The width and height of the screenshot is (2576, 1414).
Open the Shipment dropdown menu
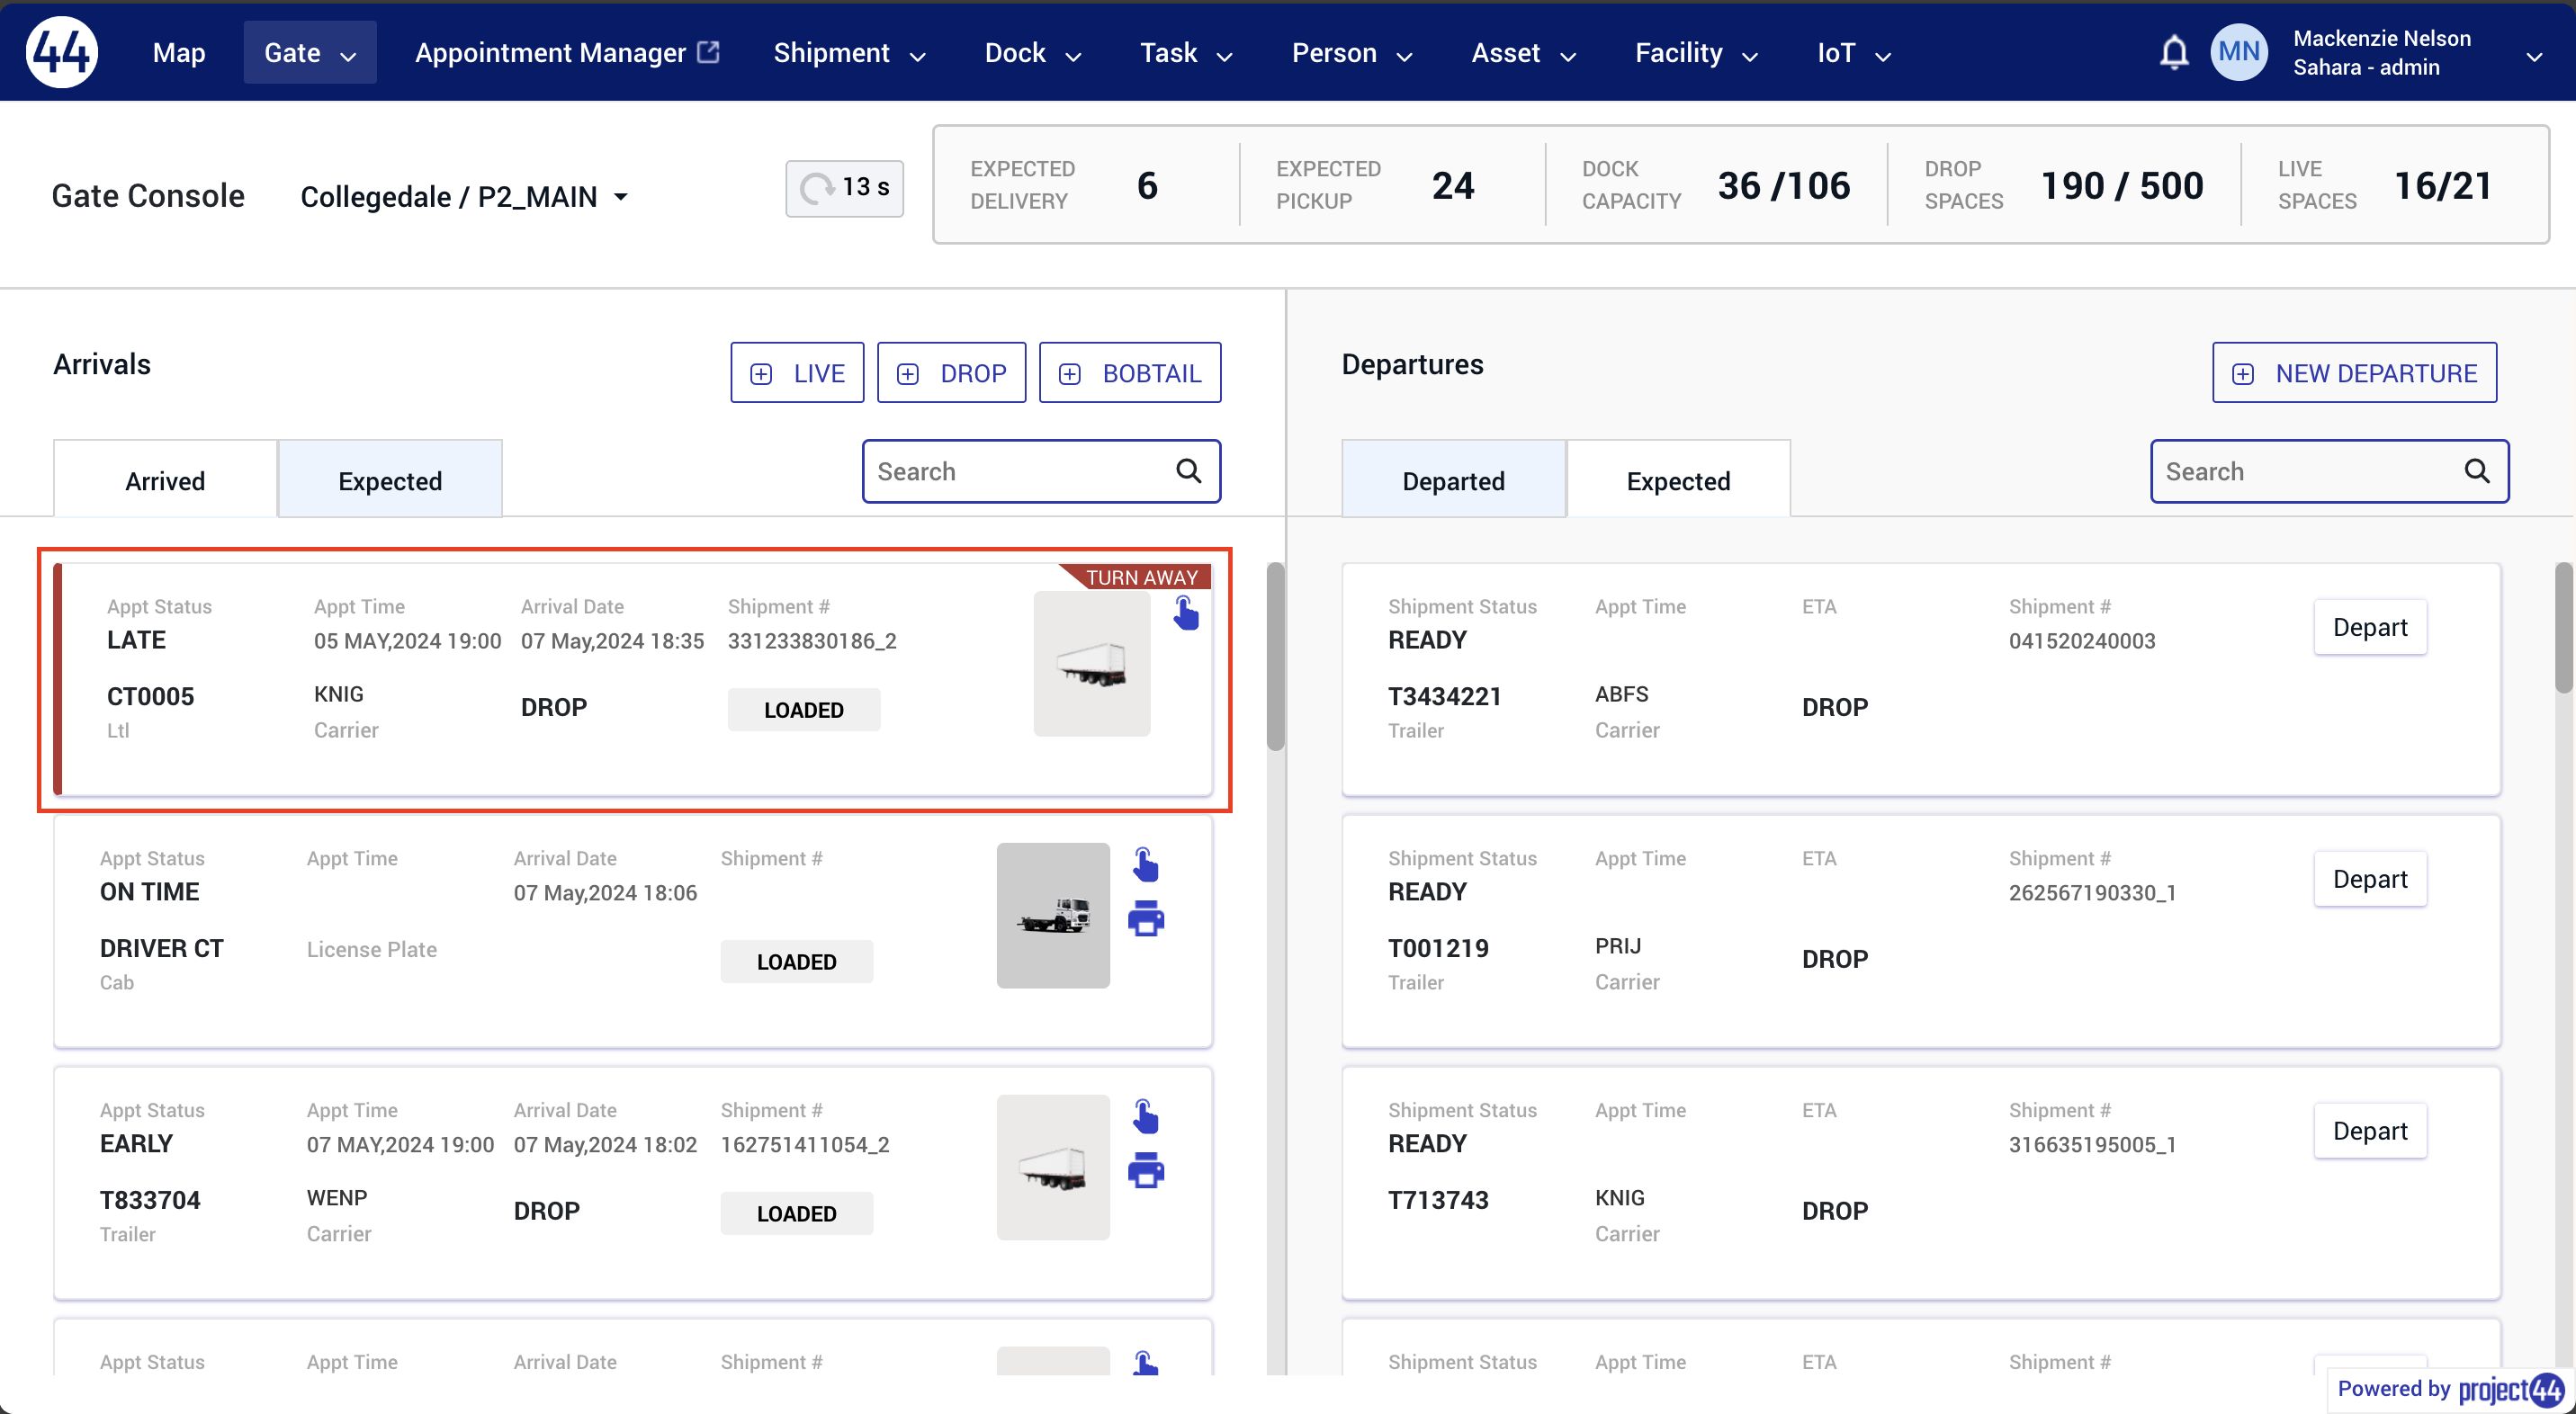click(x=849, y=53)
